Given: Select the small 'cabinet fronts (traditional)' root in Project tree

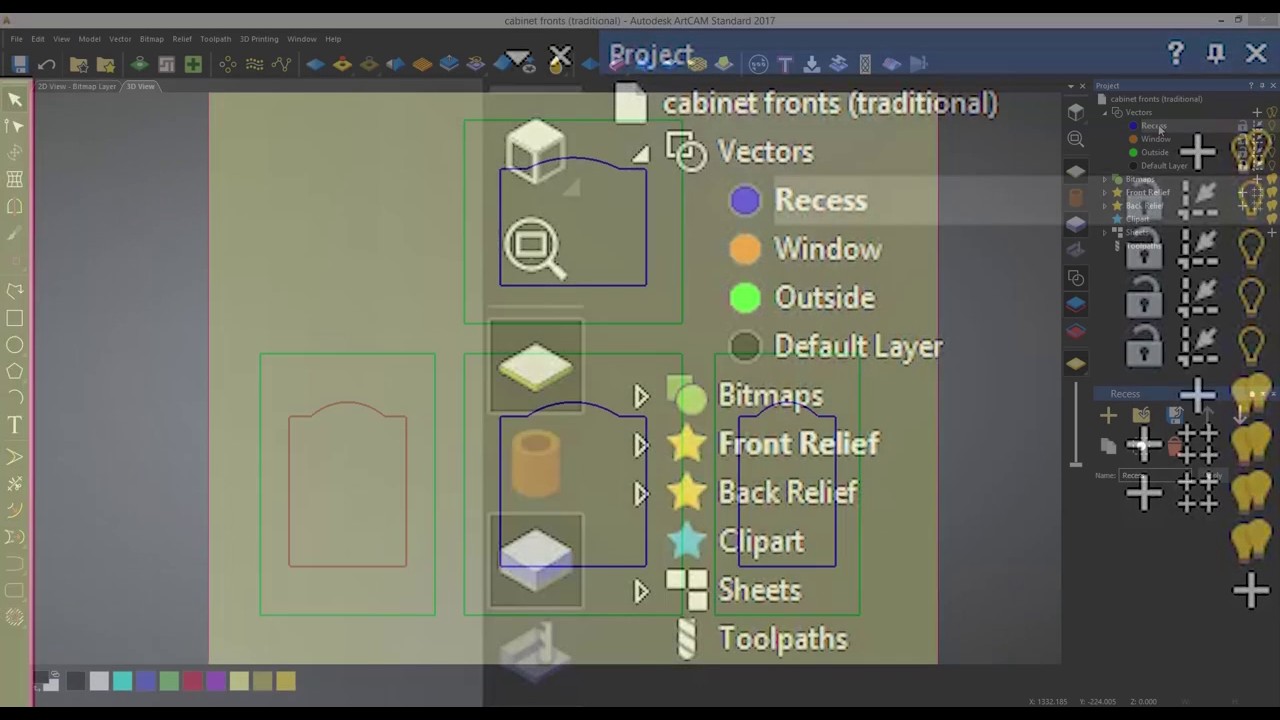Looking at the screenshot, I should coord(1156,99).
